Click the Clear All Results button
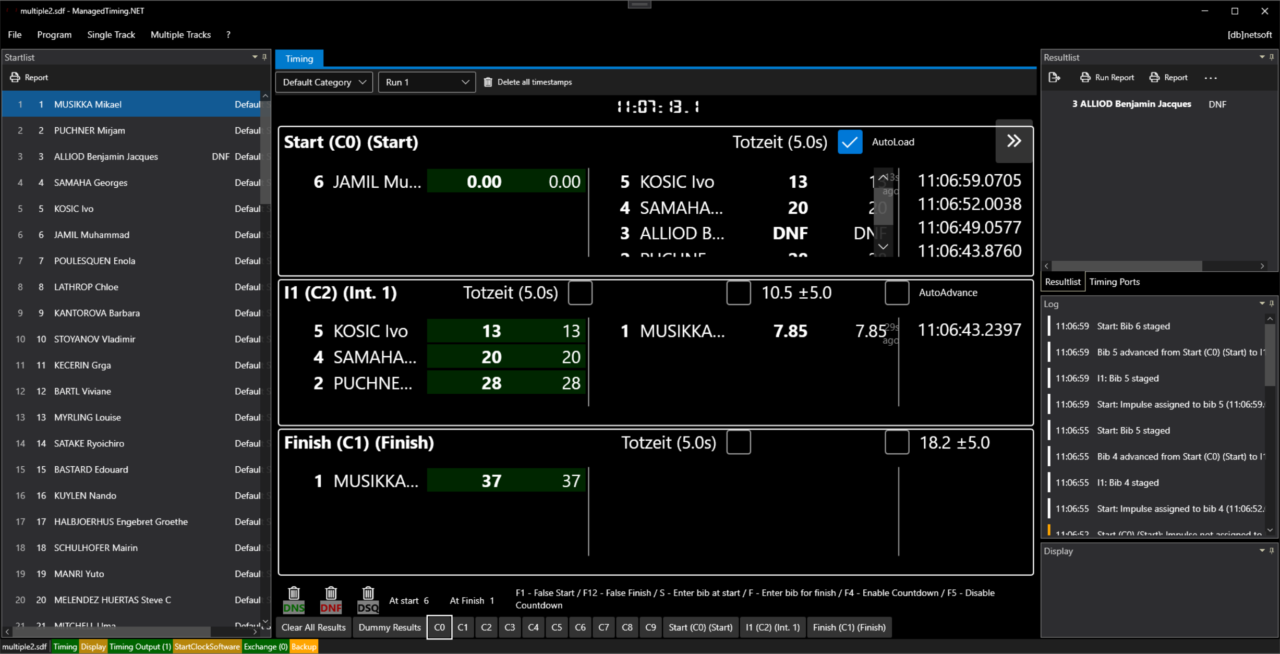Screen dimensions: 1280x654 point(313,628)
